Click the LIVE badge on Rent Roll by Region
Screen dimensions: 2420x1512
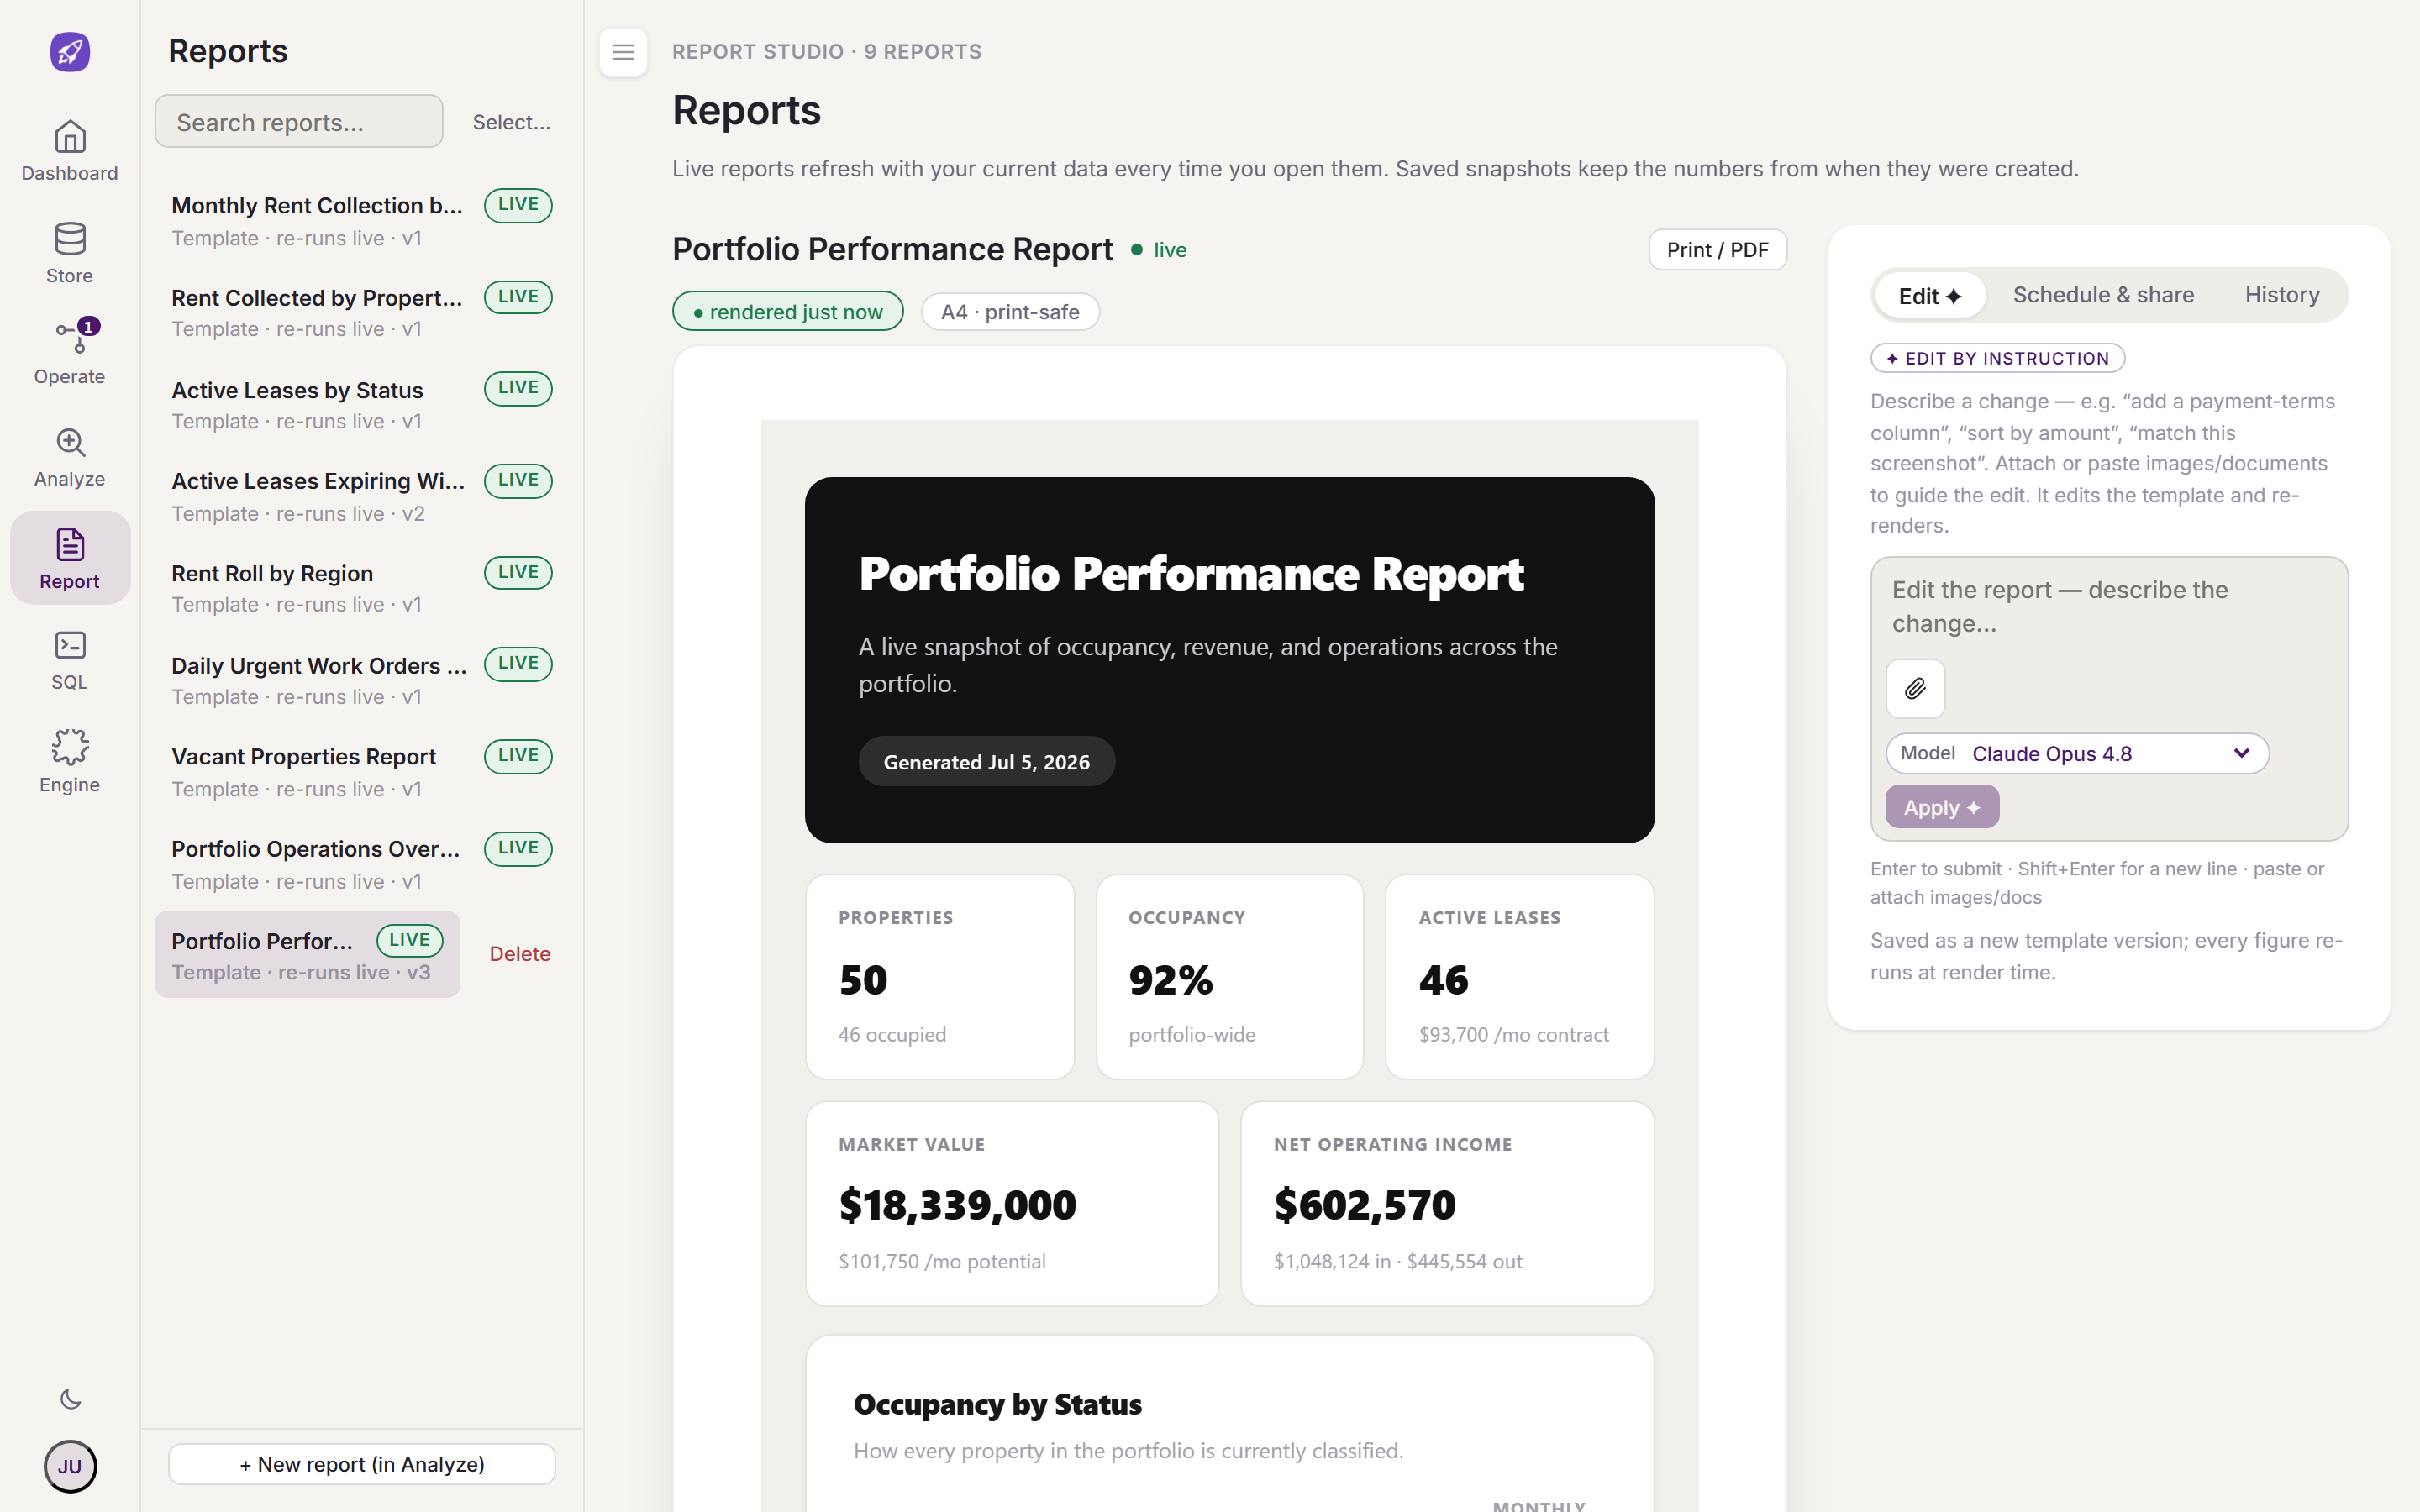[518, 572]
